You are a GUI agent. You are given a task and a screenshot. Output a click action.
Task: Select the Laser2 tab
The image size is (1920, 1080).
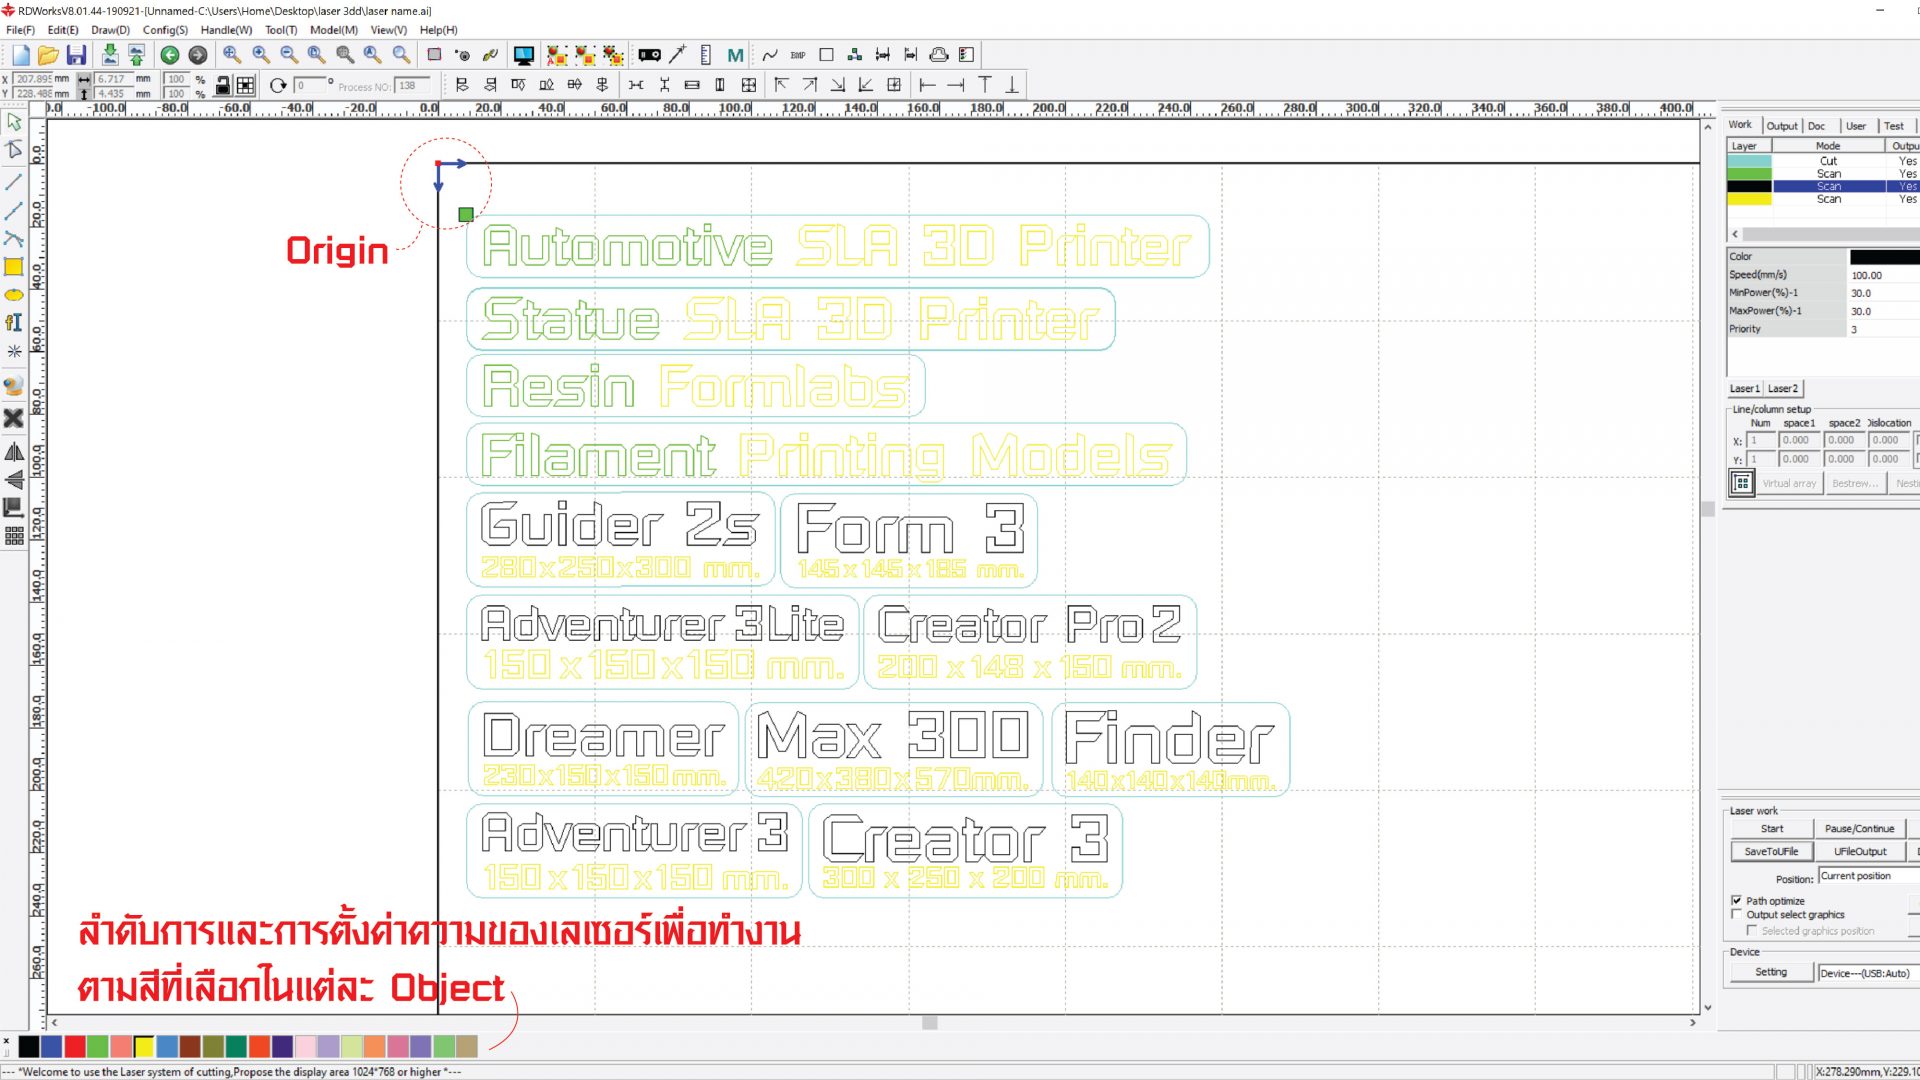pyautogui.click(x=1782, y=389)
